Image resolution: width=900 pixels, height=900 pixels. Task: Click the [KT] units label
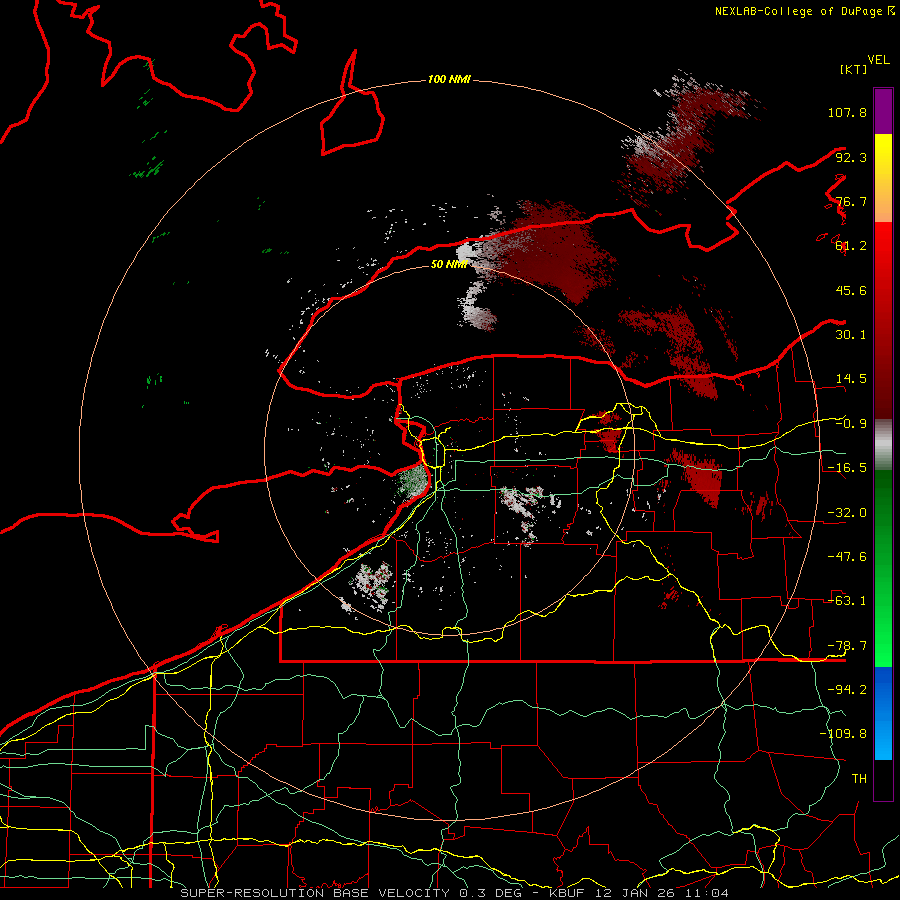click(854, 69)
